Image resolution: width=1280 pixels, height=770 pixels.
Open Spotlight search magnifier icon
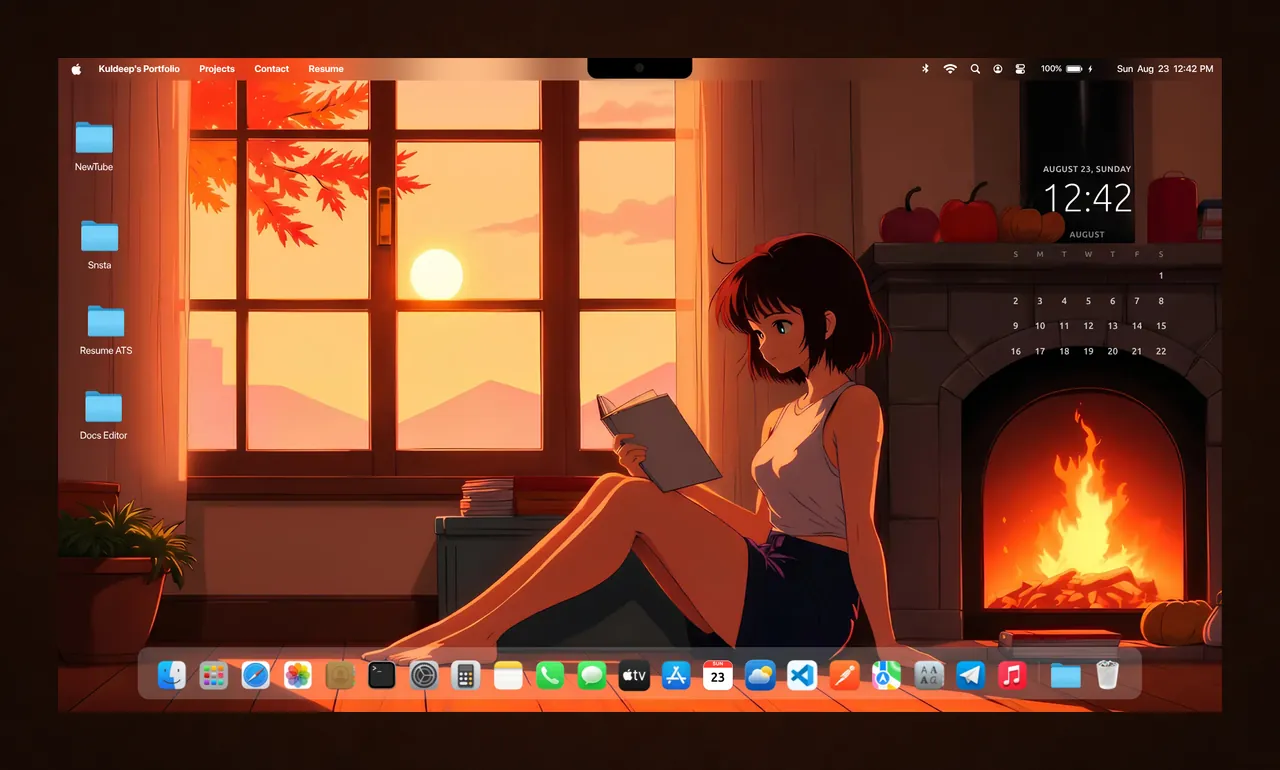point(975,69)
